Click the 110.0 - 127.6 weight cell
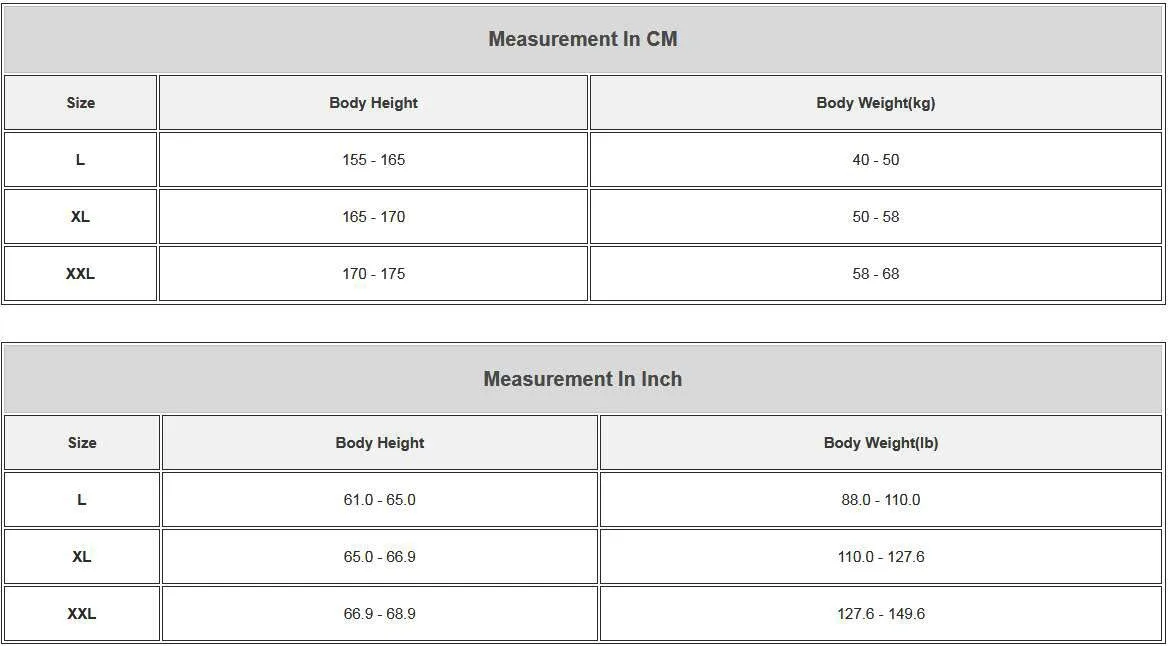 881,557
